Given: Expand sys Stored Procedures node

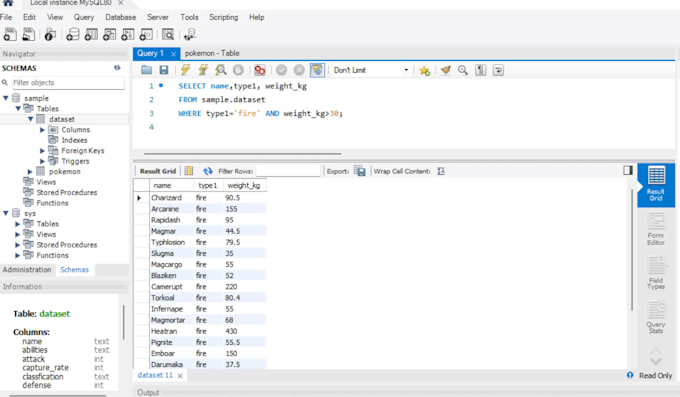Looking at the screenshot, I should (17, 245).
